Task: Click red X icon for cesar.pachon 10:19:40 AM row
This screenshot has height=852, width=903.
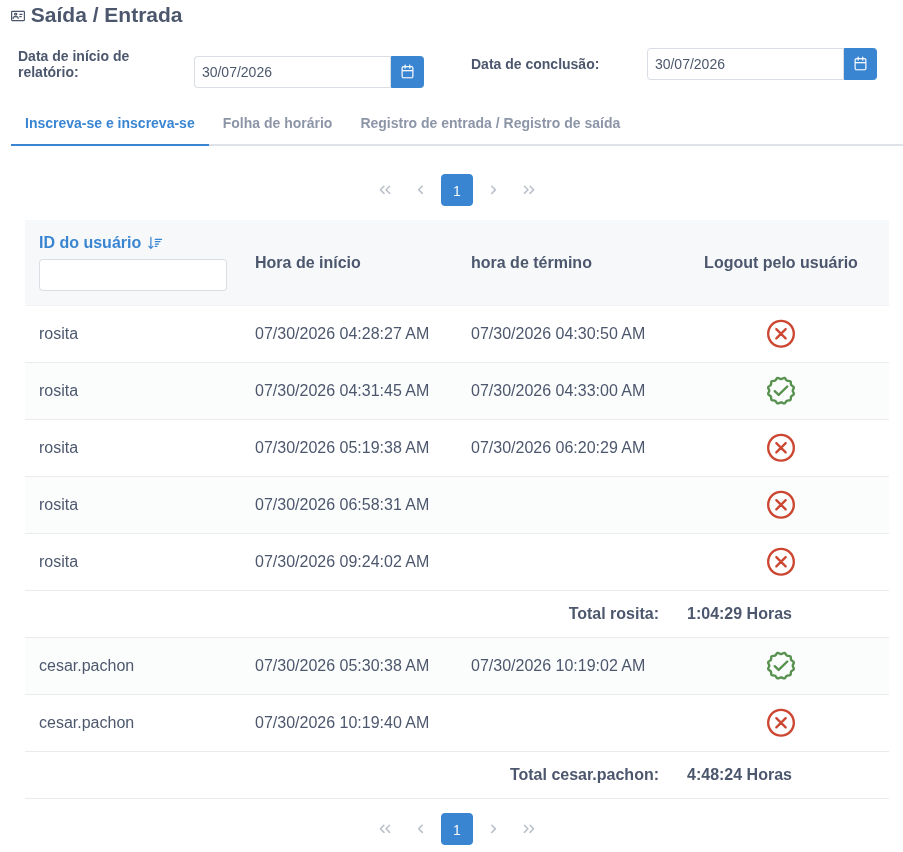Action: tap(780, 722)
